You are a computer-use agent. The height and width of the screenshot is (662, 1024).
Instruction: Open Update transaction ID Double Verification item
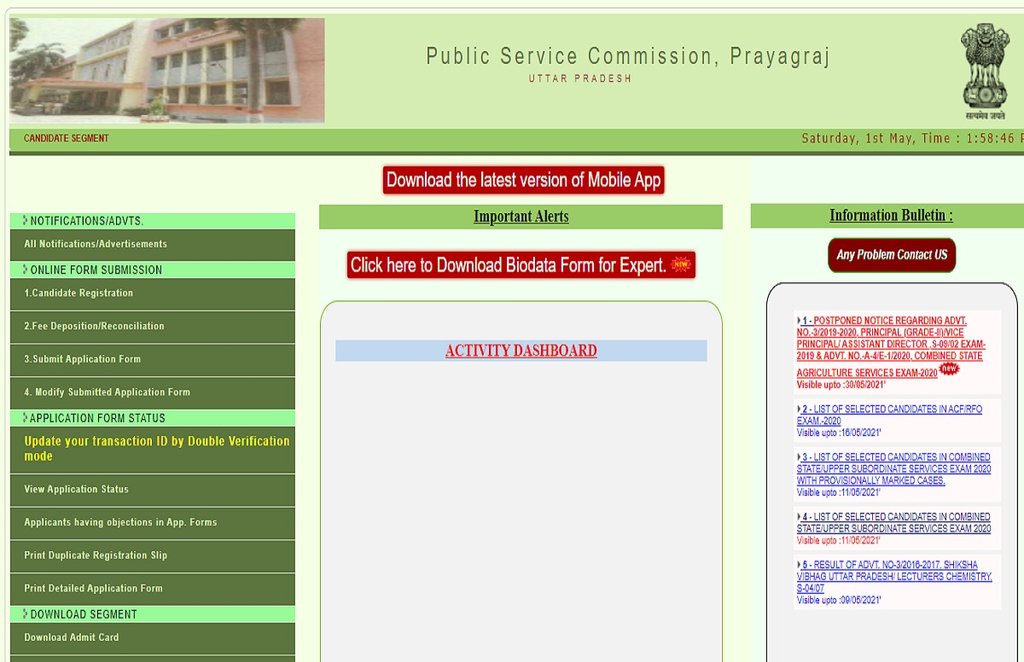click(152, 450)
